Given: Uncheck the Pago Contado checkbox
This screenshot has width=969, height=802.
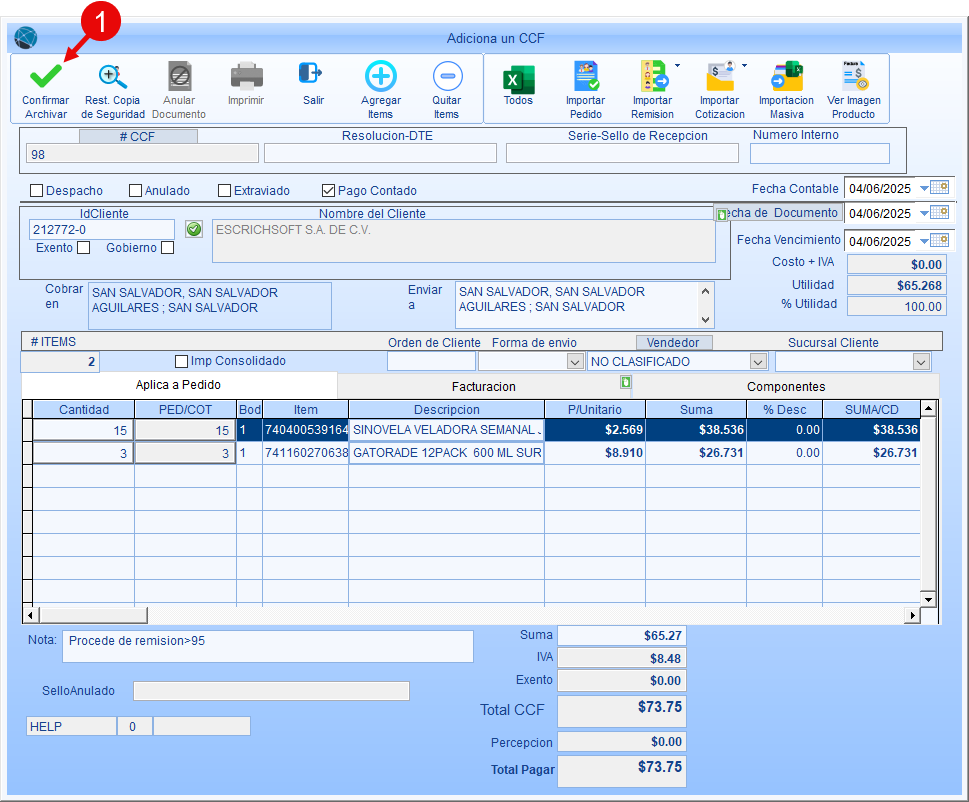Looking at the screenshot, I should [x=329, y=191].
